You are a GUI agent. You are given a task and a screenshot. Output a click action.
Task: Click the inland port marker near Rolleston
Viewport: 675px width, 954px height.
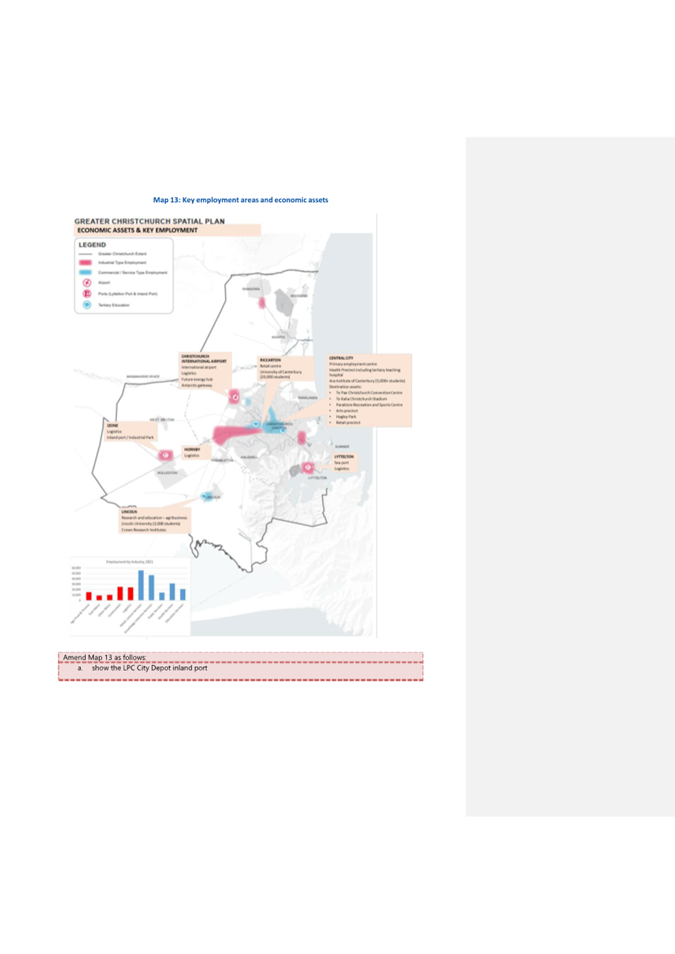point(164,454)
